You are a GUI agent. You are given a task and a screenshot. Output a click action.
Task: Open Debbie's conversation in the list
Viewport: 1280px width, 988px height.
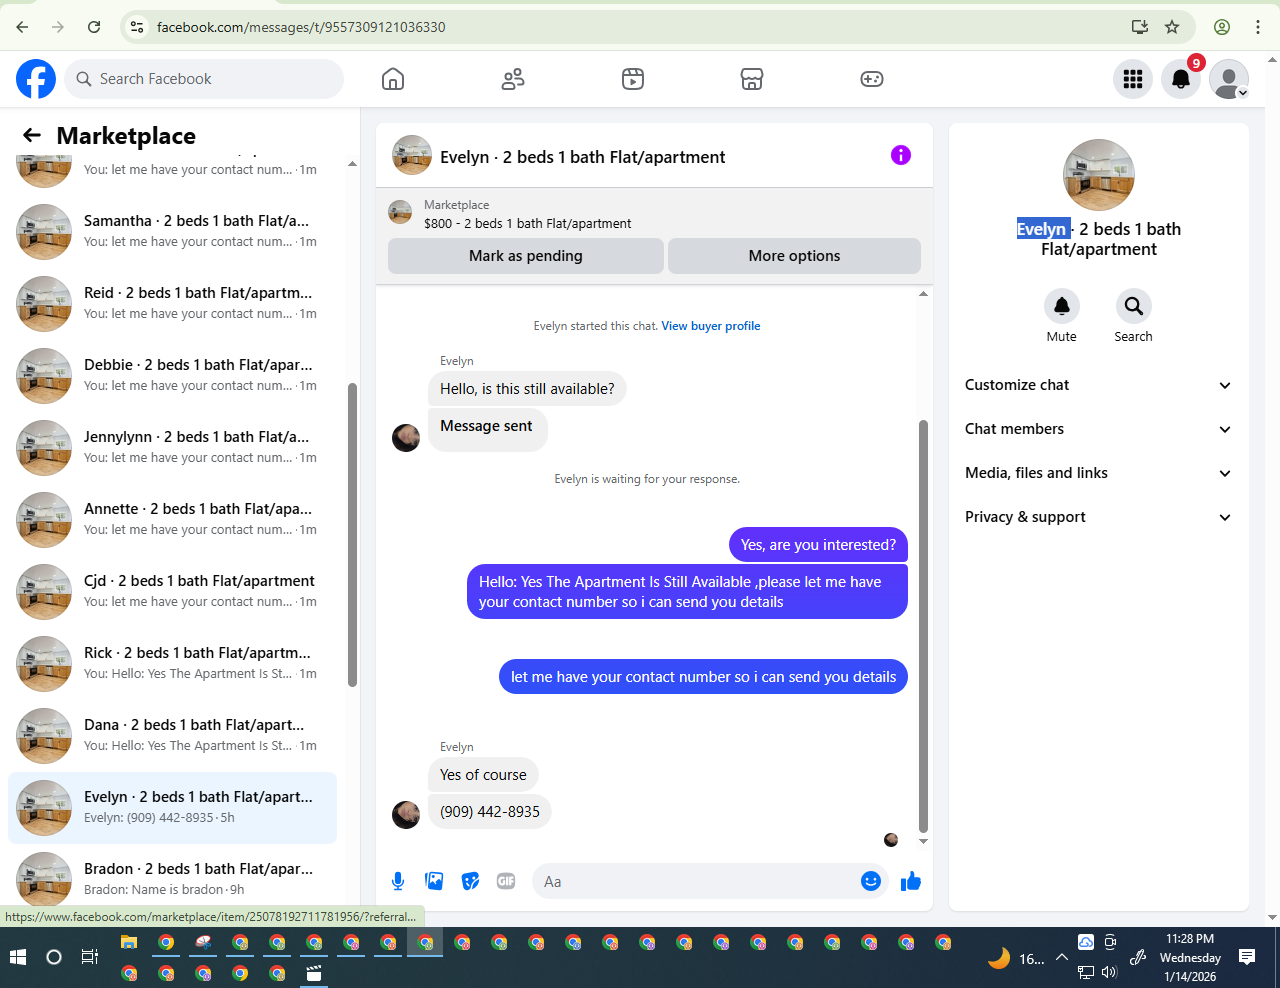tap(172, 376)
